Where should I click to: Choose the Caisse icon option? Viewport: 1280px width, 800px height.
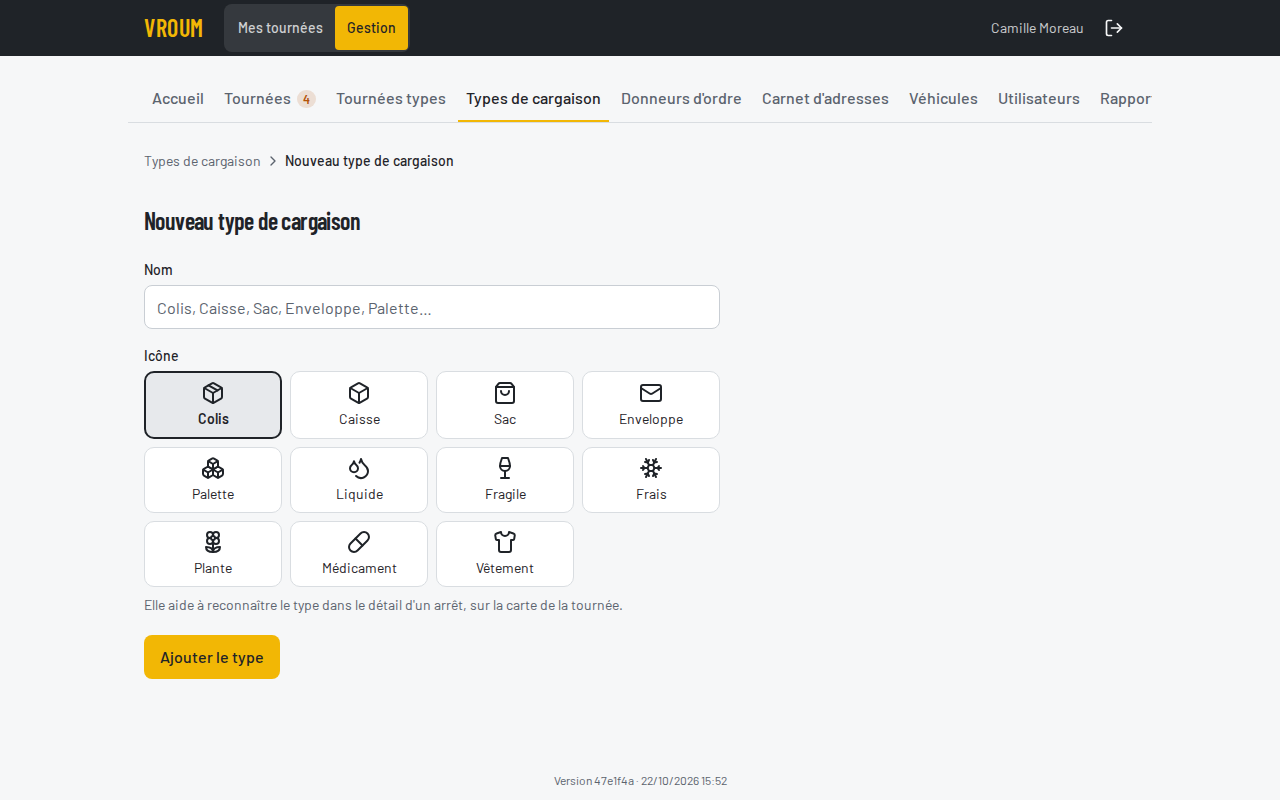click(x=359, y=405)
